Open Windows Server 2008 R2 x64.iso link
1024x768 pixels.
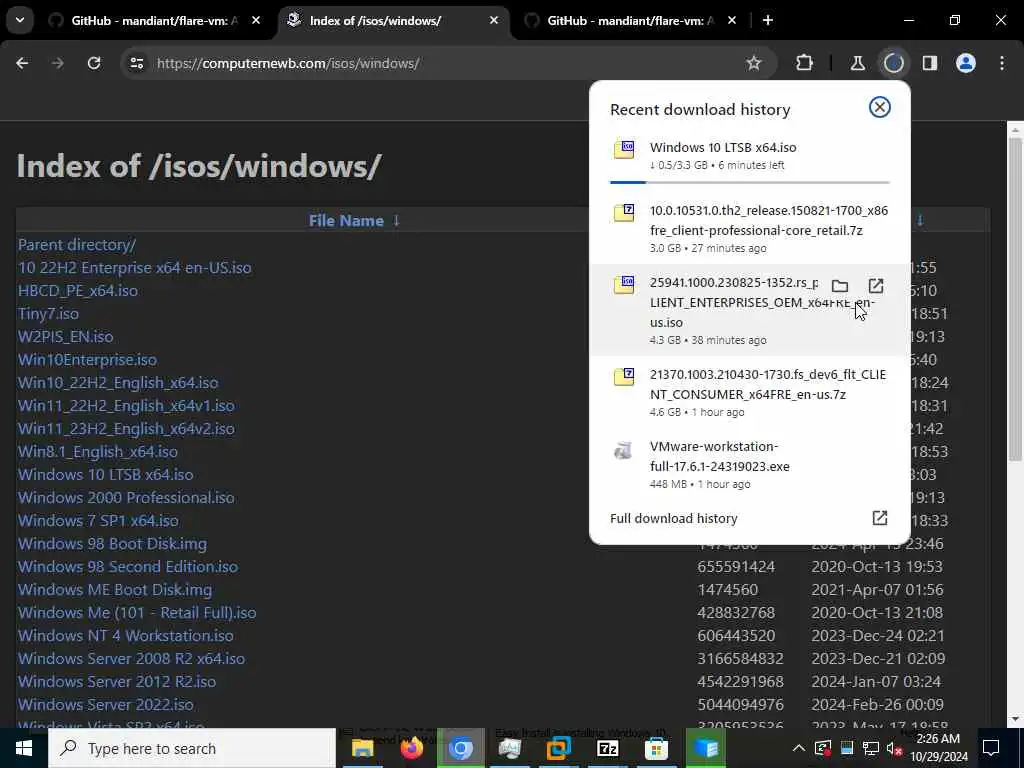tap(131, 658)
